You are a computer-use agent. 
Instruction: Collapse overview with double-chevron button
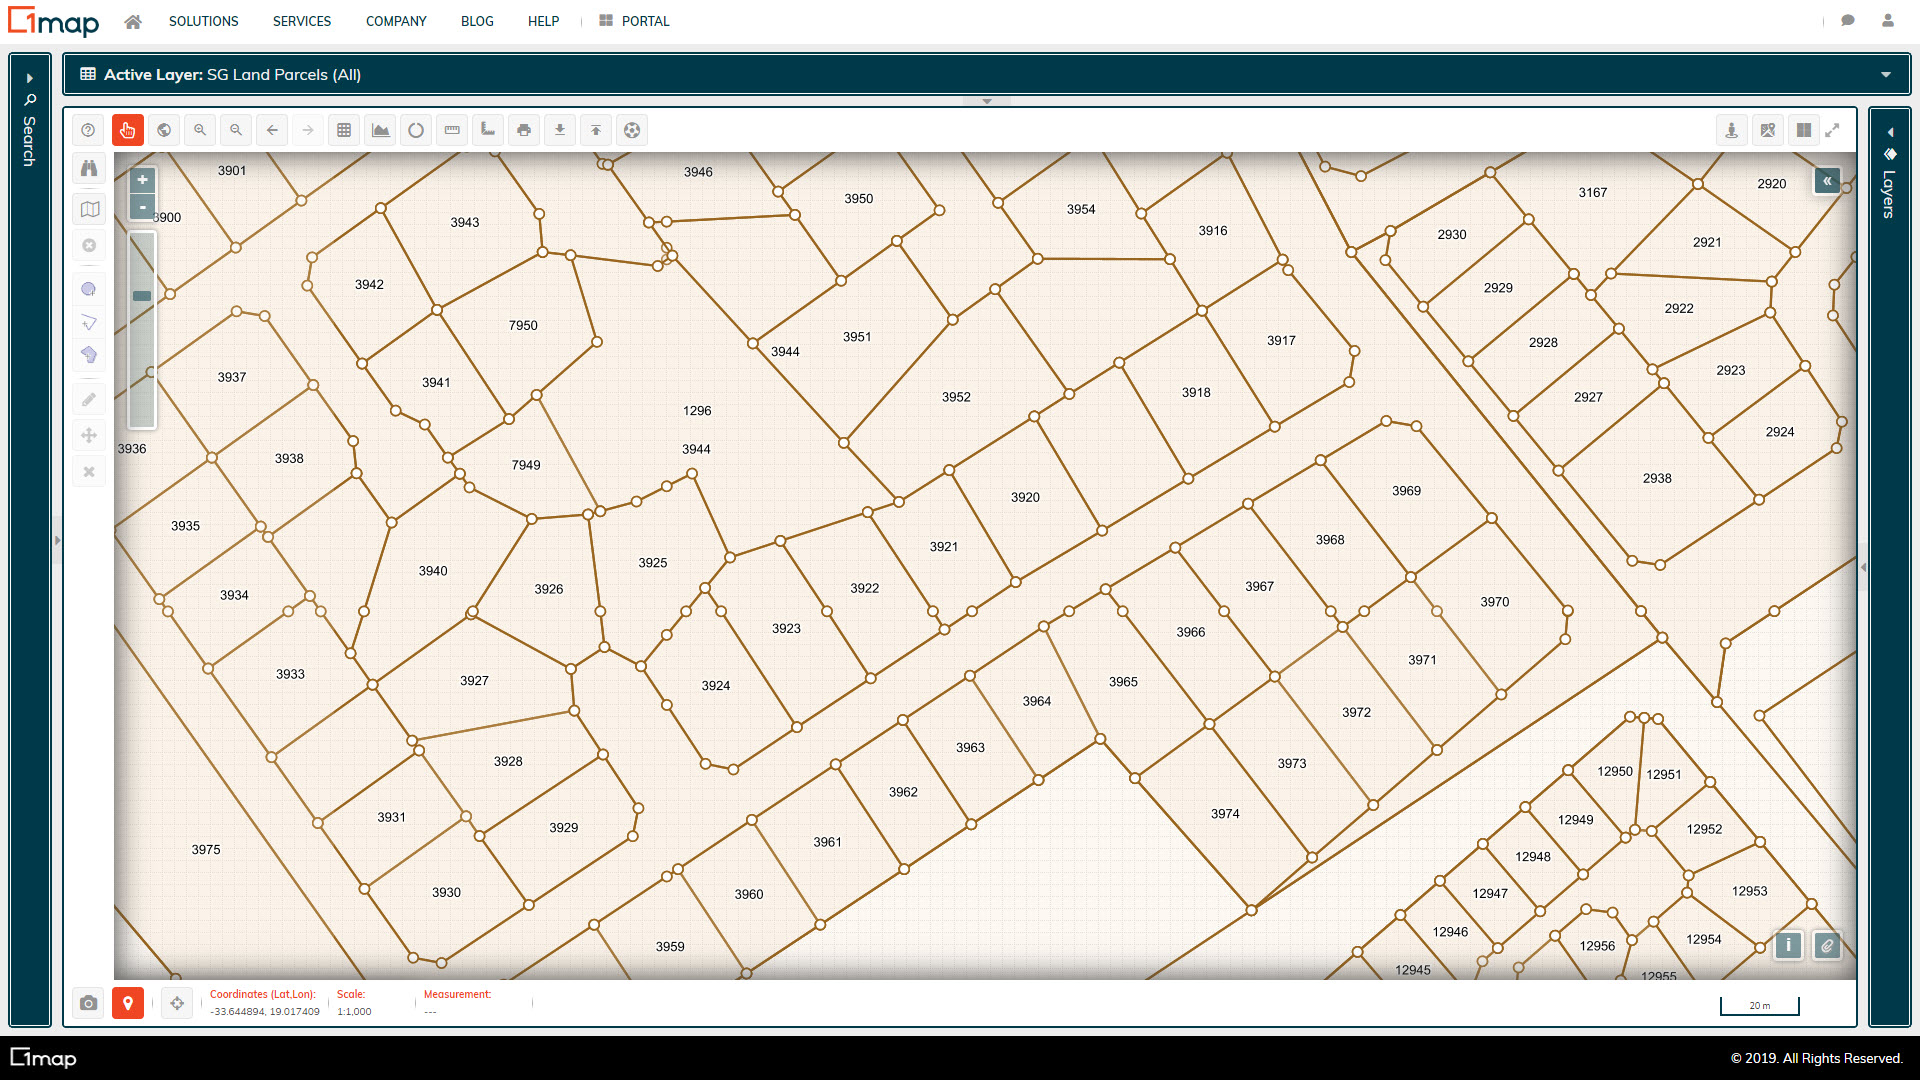tap(1827, 181)
